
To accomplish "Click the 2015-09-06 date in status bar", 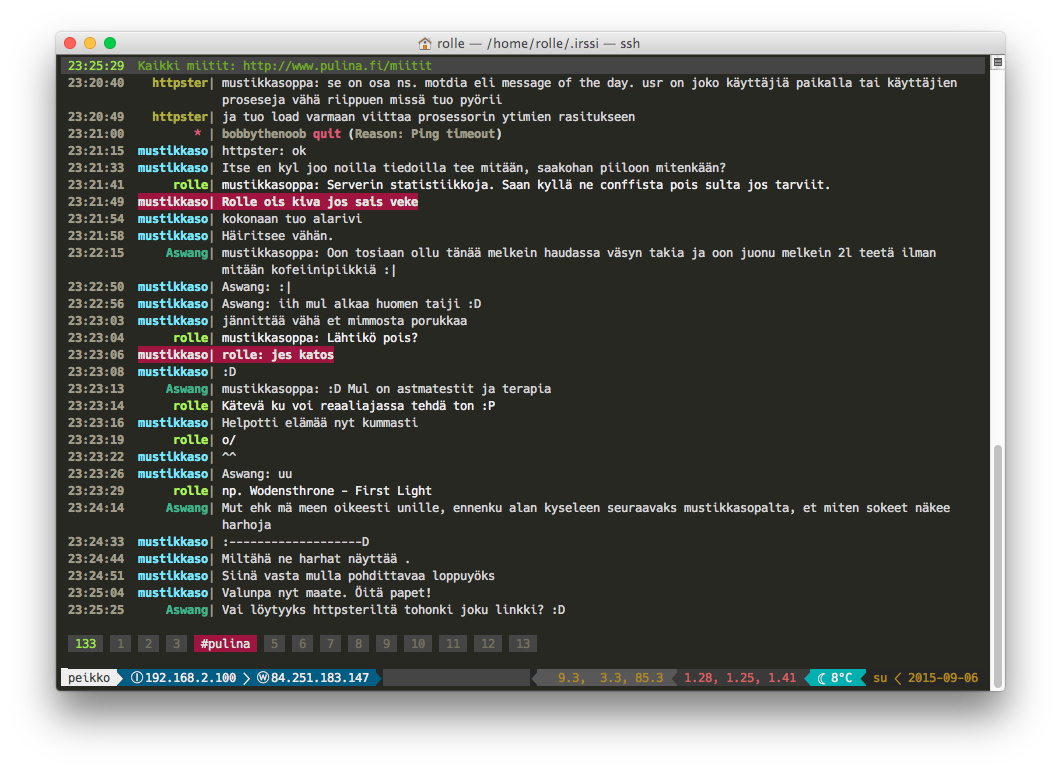I will (943, 678).
